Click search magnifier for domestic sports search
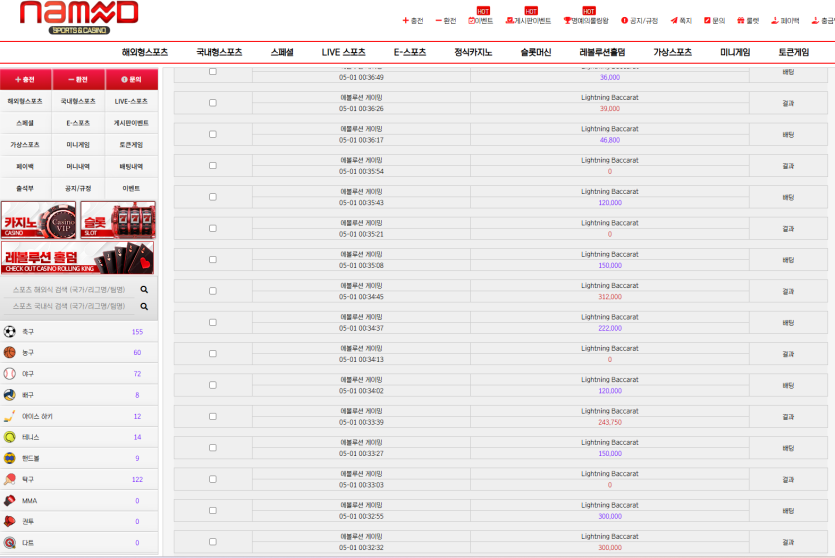Viewport: 835px width, 558px height. 144,306
